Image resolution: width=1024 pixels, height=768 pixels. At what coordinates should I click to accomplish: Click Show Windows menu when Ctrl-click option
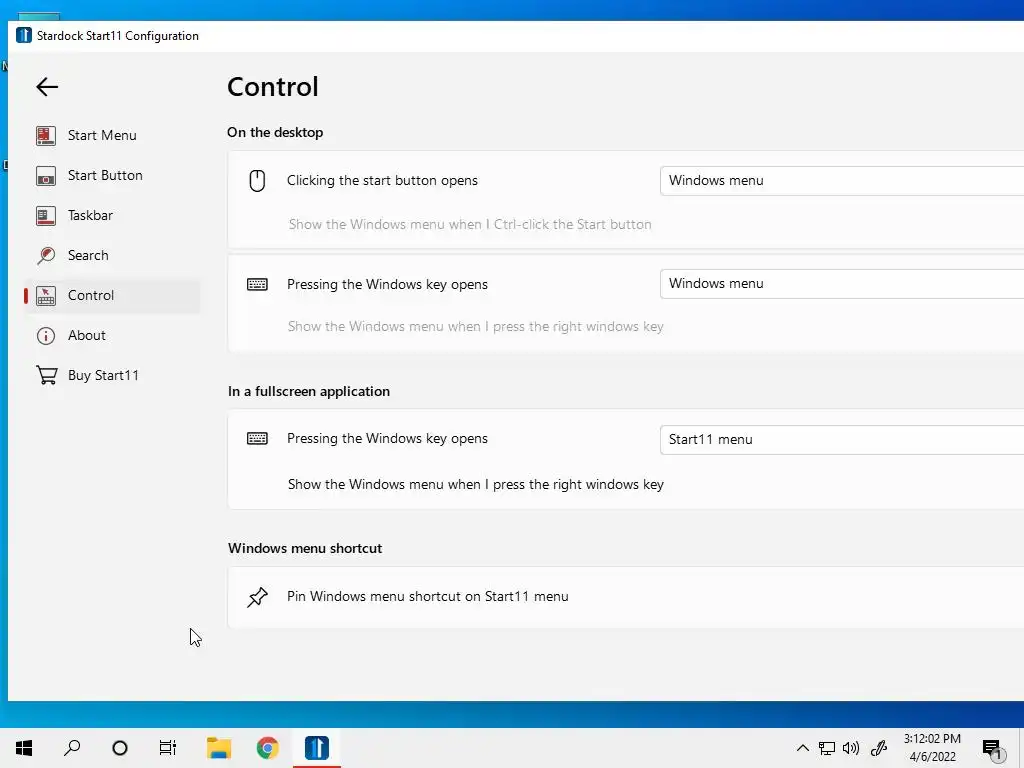(470, 225)
